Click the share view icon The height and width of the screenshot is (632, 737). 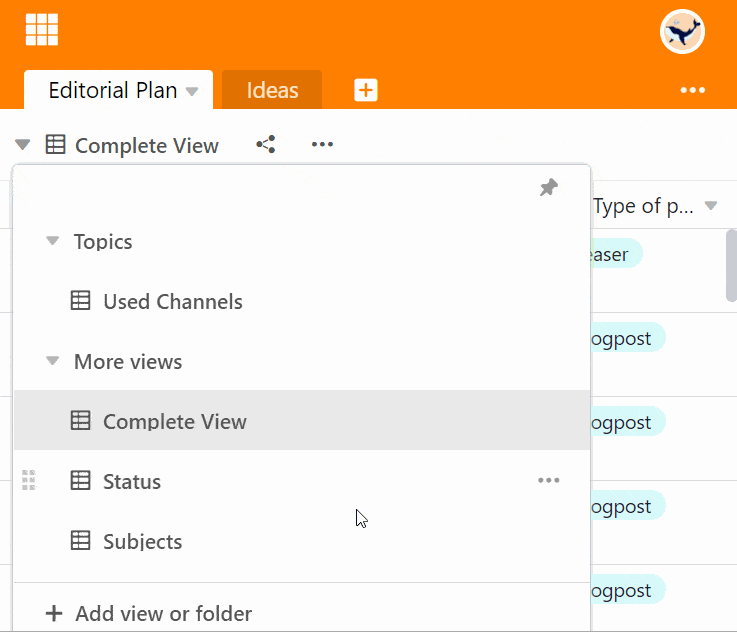coord(266,145)
